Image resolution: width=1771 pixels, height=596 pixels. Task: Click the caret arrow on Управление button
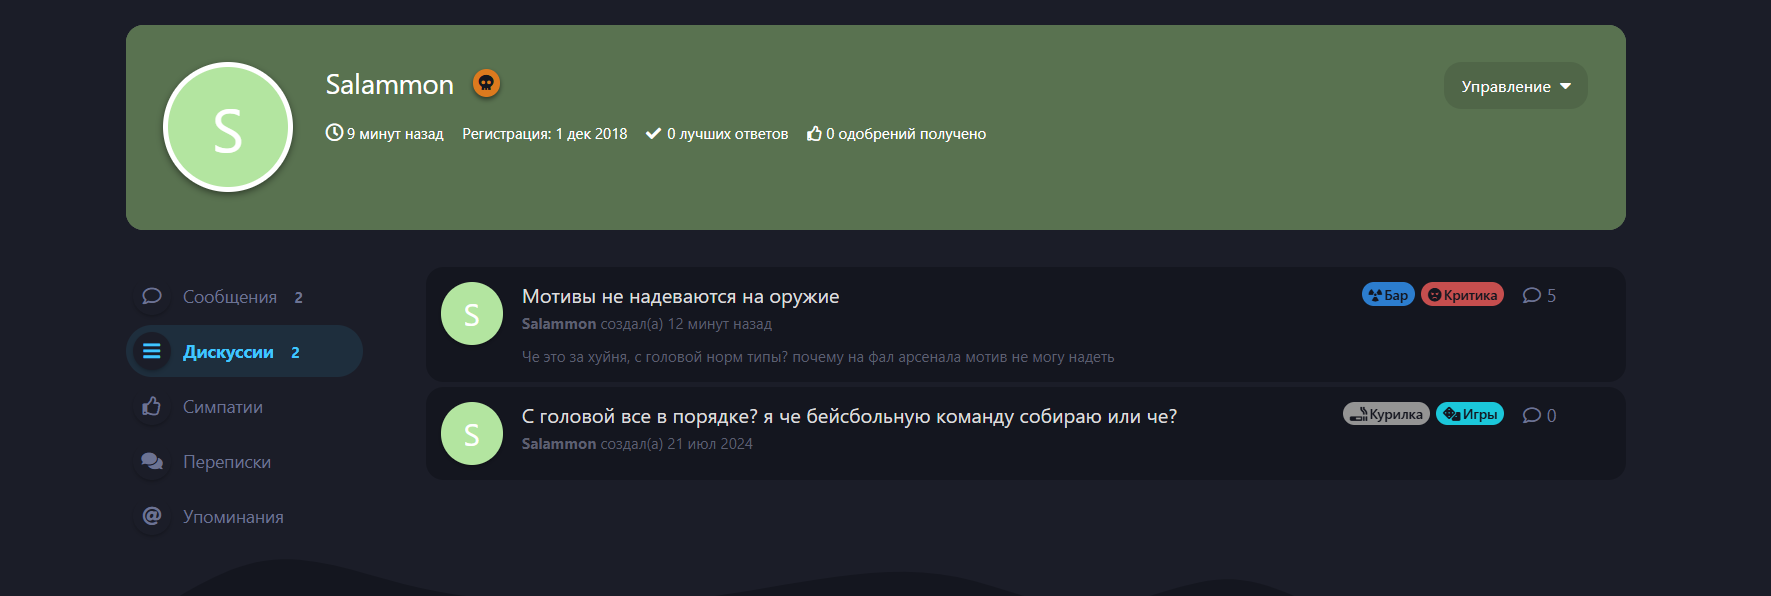tap(1566, 86)
